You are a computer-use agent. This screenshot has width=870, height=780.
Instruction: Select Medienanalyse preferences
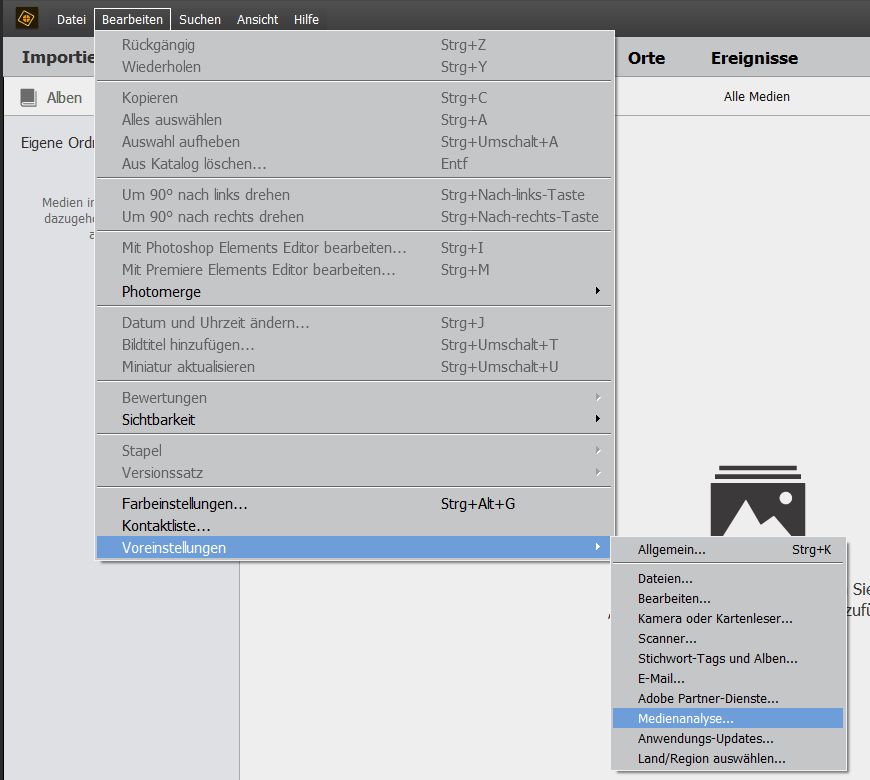click(x=728, y=718)
